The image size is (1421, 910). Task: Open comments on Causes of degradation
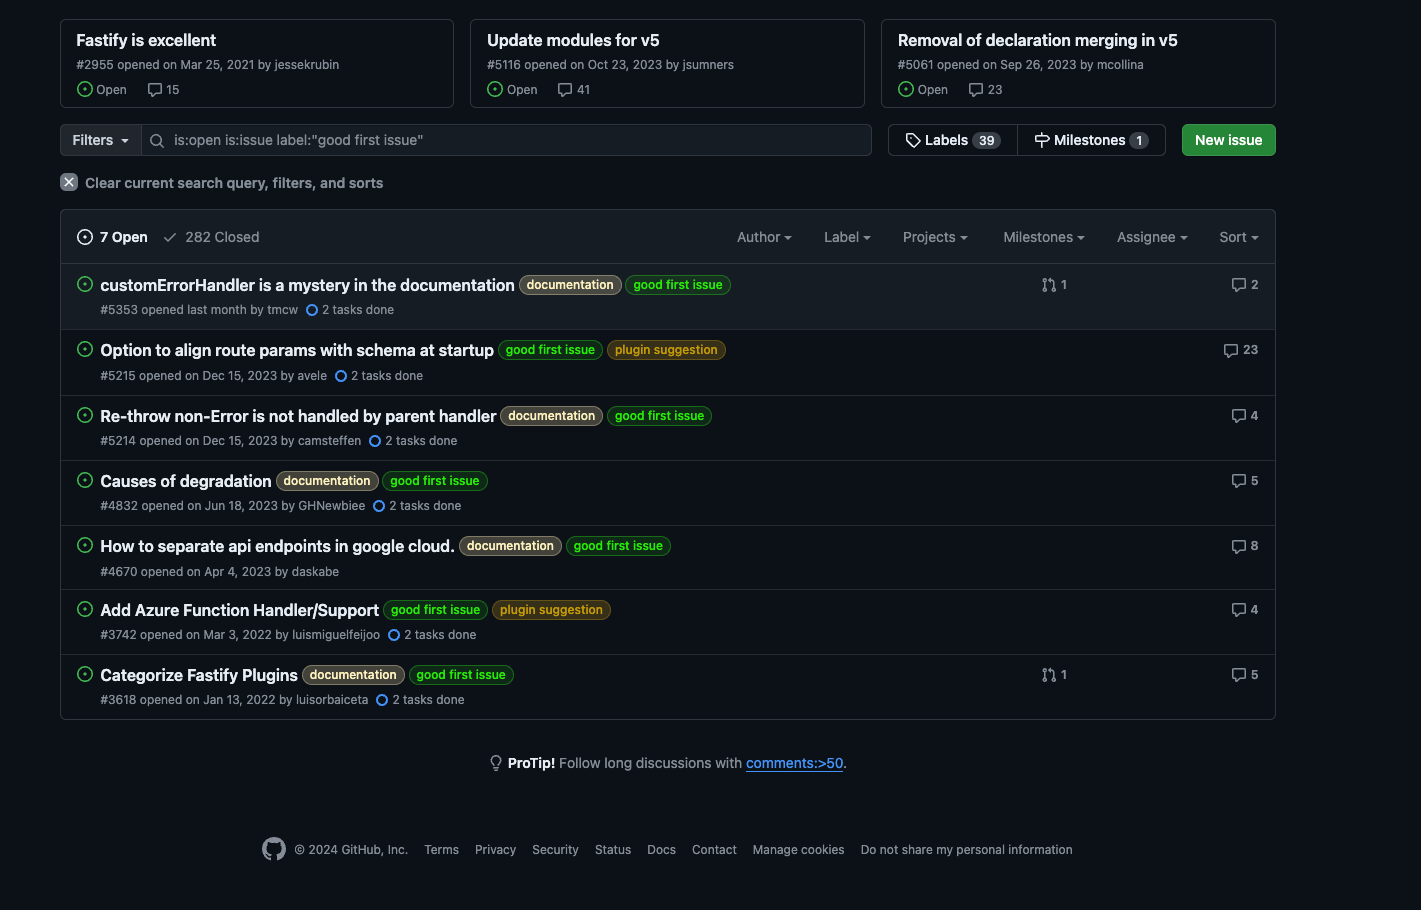click(1245, 481)
